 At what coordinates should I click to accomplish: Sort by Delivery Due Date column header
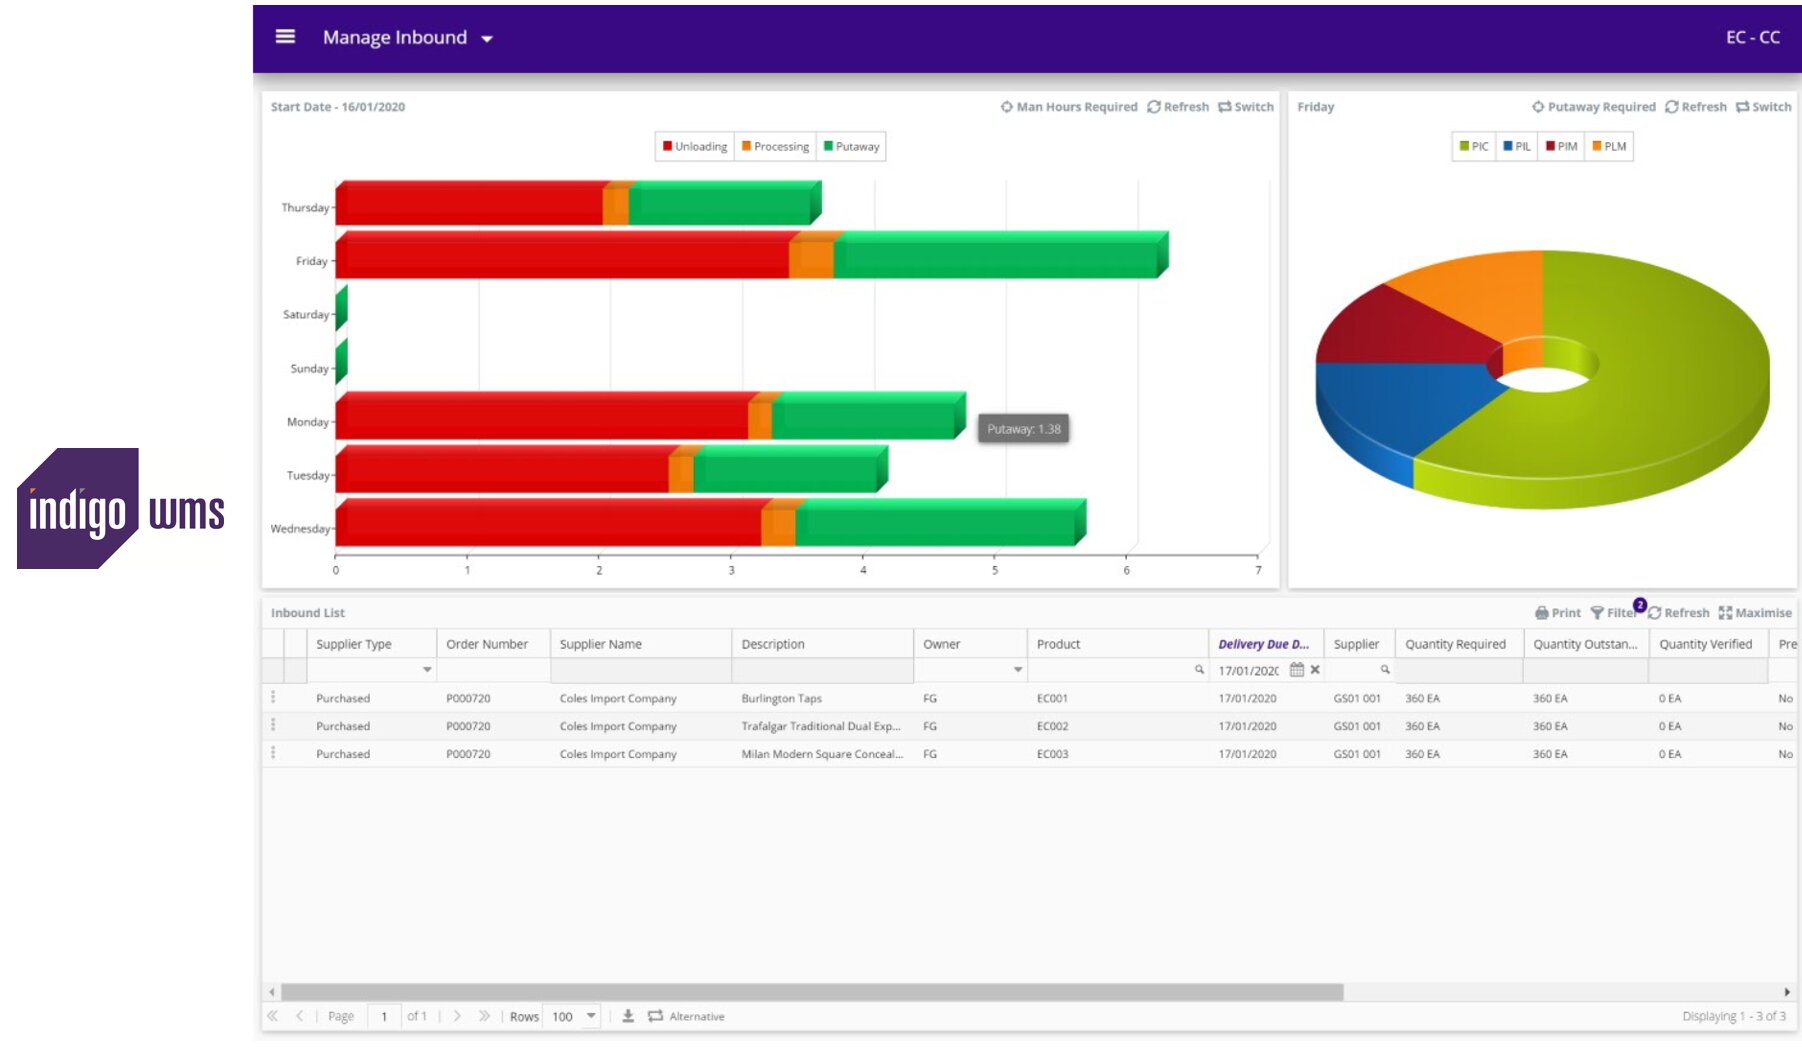tap(1262, 644)
